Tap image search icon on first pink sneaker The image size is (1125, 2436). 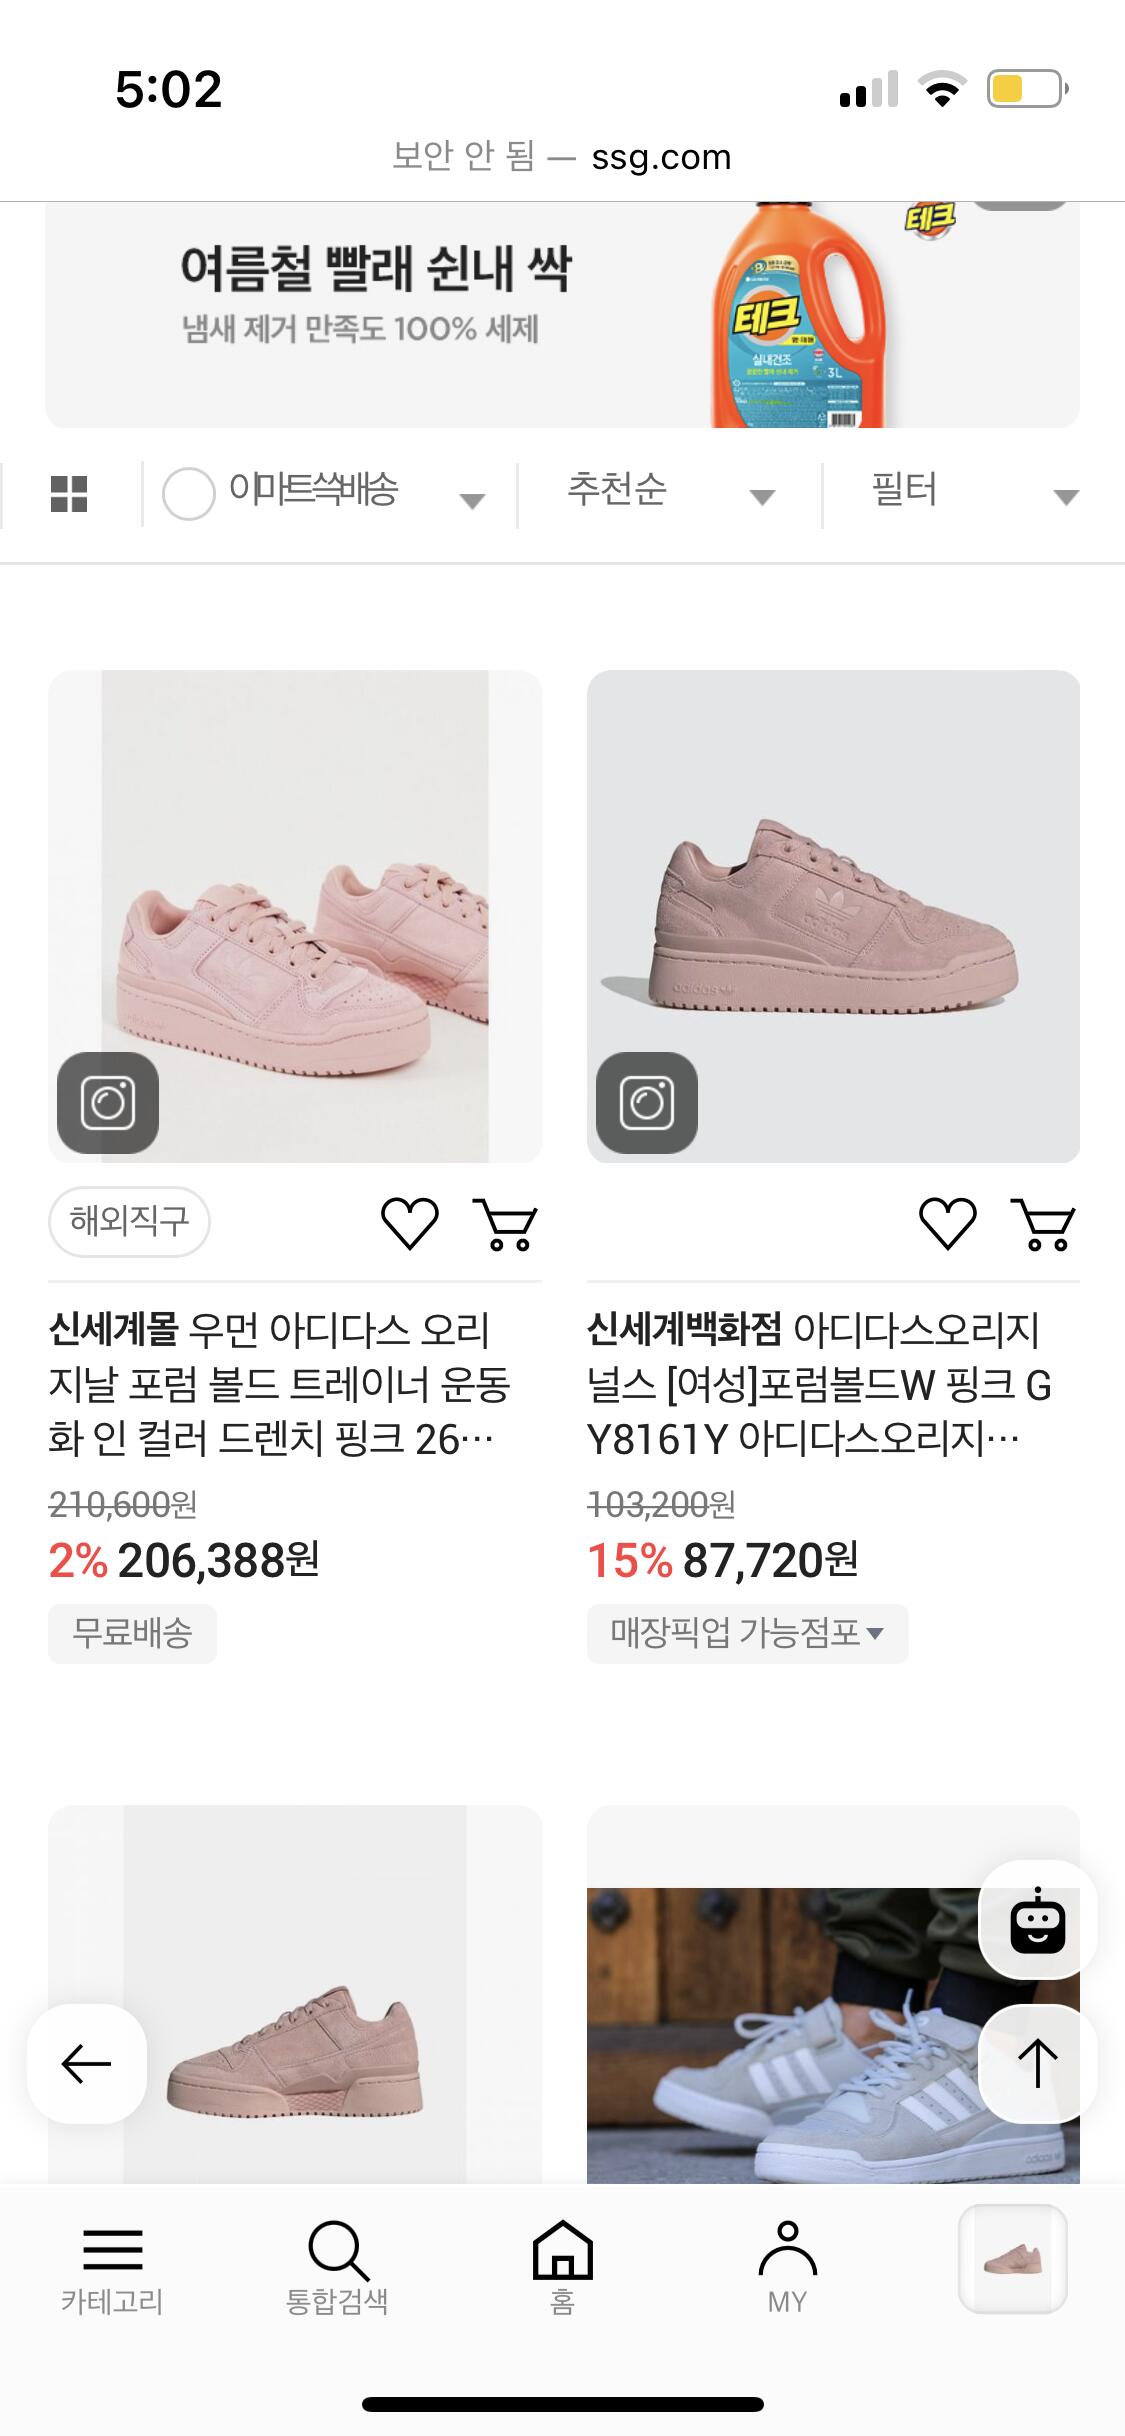(x=108, y=1102)
